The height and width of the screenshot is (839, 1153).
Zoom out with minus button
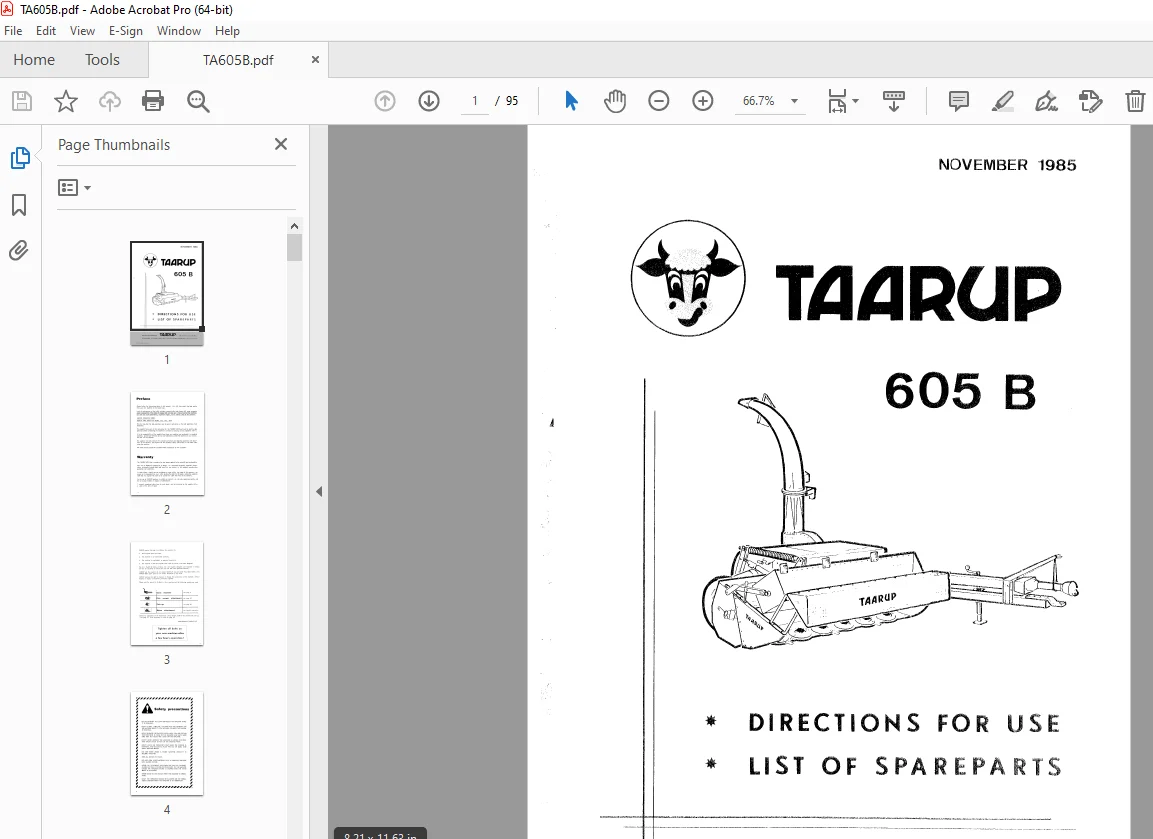[x=659, y=101]
